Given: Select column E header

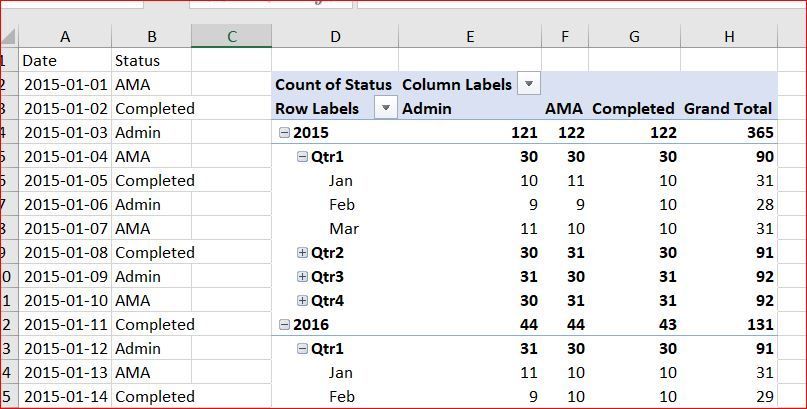Looking at the screenshot, I should coord(469,37).
